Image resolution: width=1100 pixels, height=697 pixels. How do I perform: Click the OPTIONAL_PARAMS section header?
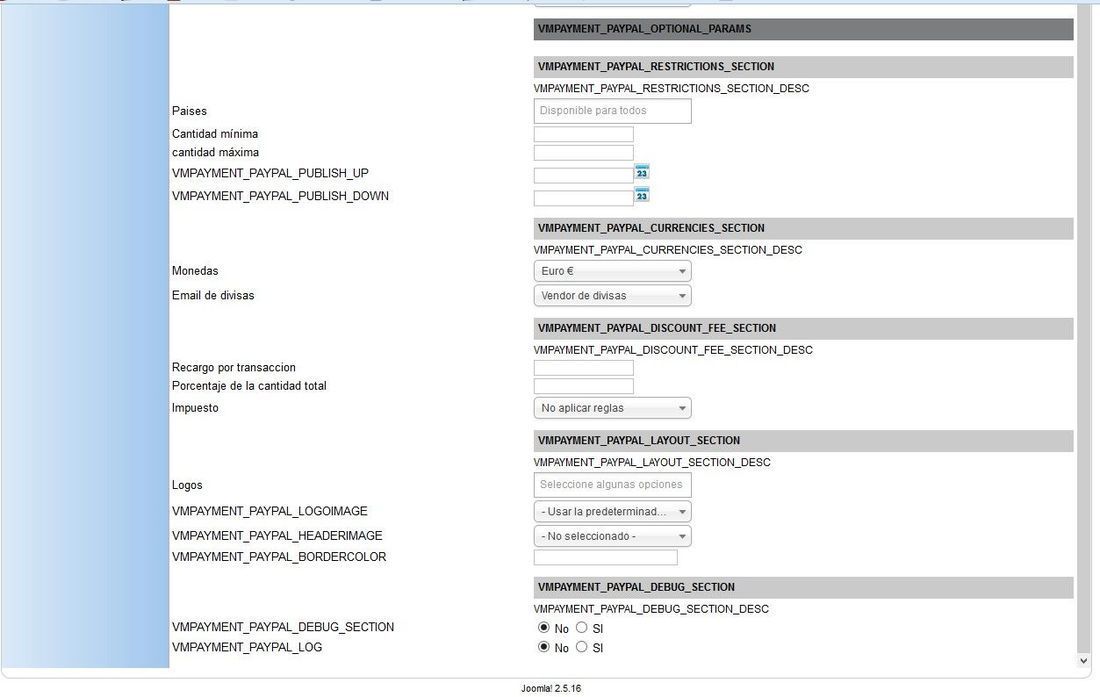point(803,29)
